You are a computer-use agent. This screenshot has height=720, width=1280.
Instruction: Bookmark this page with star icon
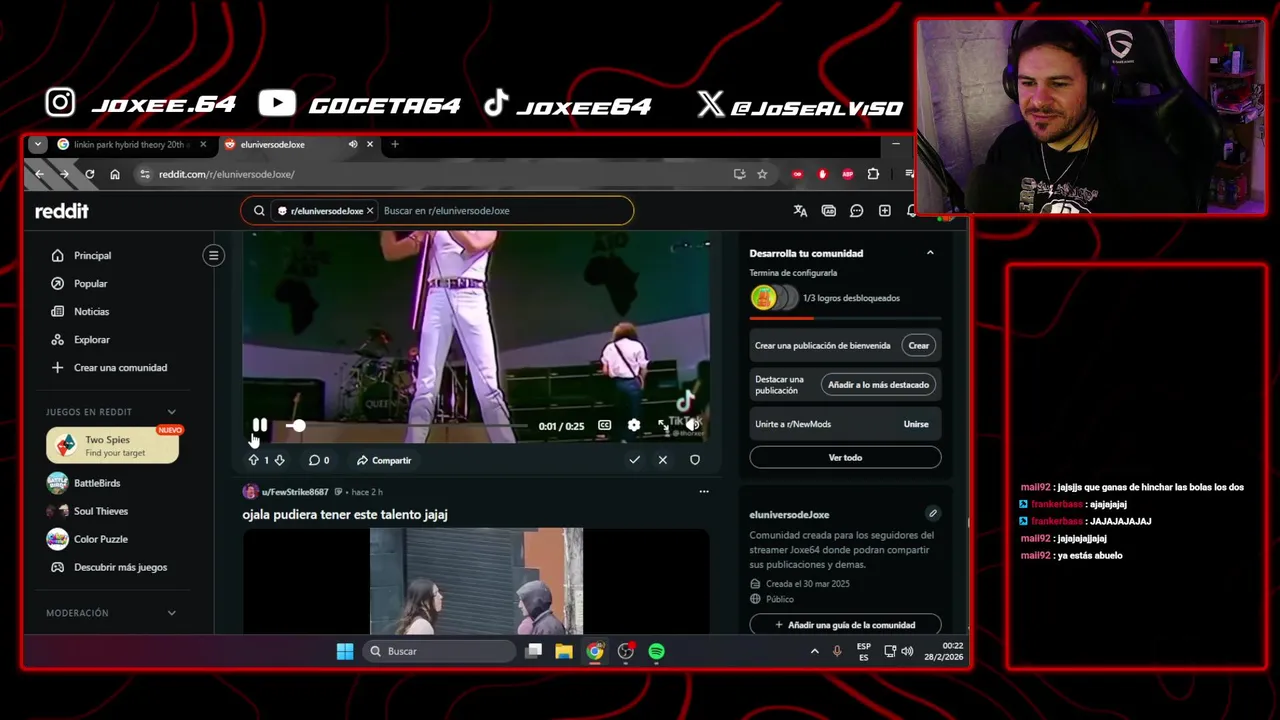pos(762,174)
